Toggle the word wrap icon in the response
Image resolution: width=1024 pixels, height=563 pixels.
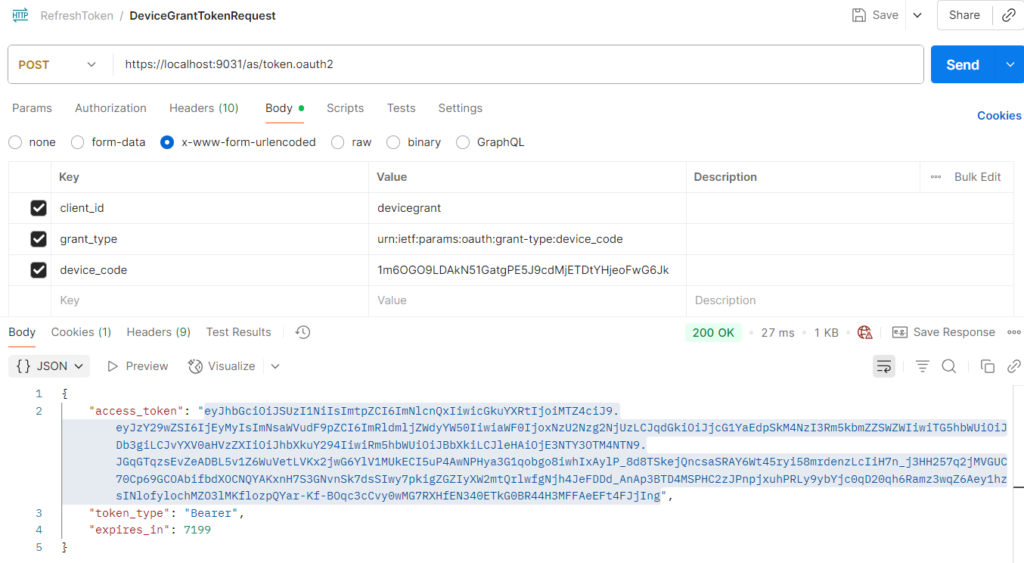pyautogui.click(x=884, y=366)
